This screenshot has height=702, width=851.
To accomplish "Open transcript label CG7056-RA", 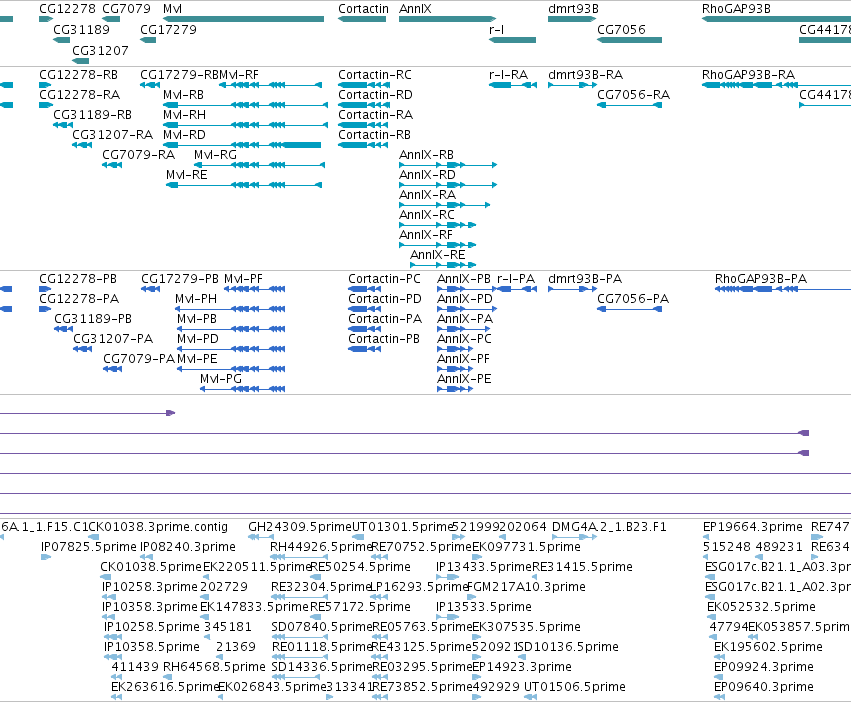I will click(633, 94).
